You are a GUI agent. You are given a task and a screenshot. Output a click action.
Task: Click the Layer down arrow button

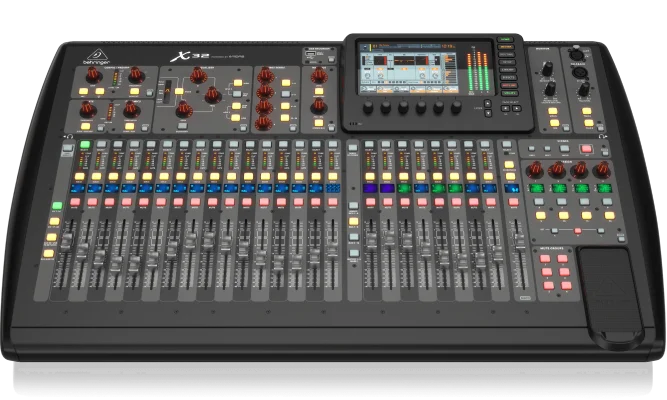pos(488,113)
